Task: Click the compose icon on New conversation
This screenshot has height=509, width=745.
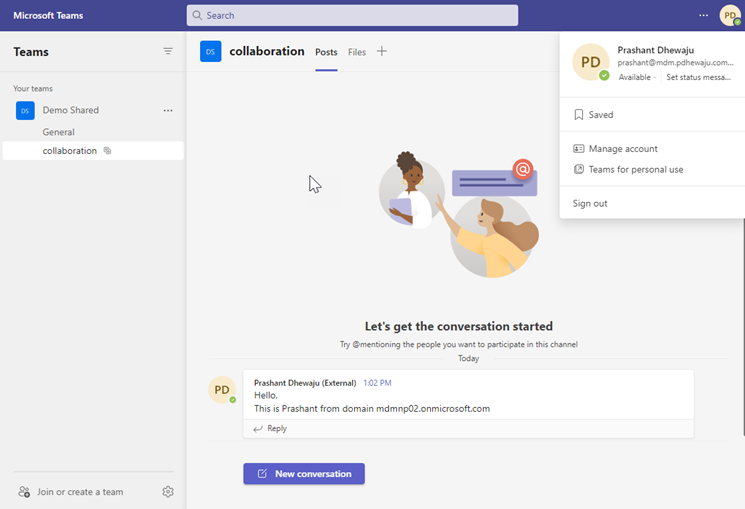Action: tap(262, 474)
